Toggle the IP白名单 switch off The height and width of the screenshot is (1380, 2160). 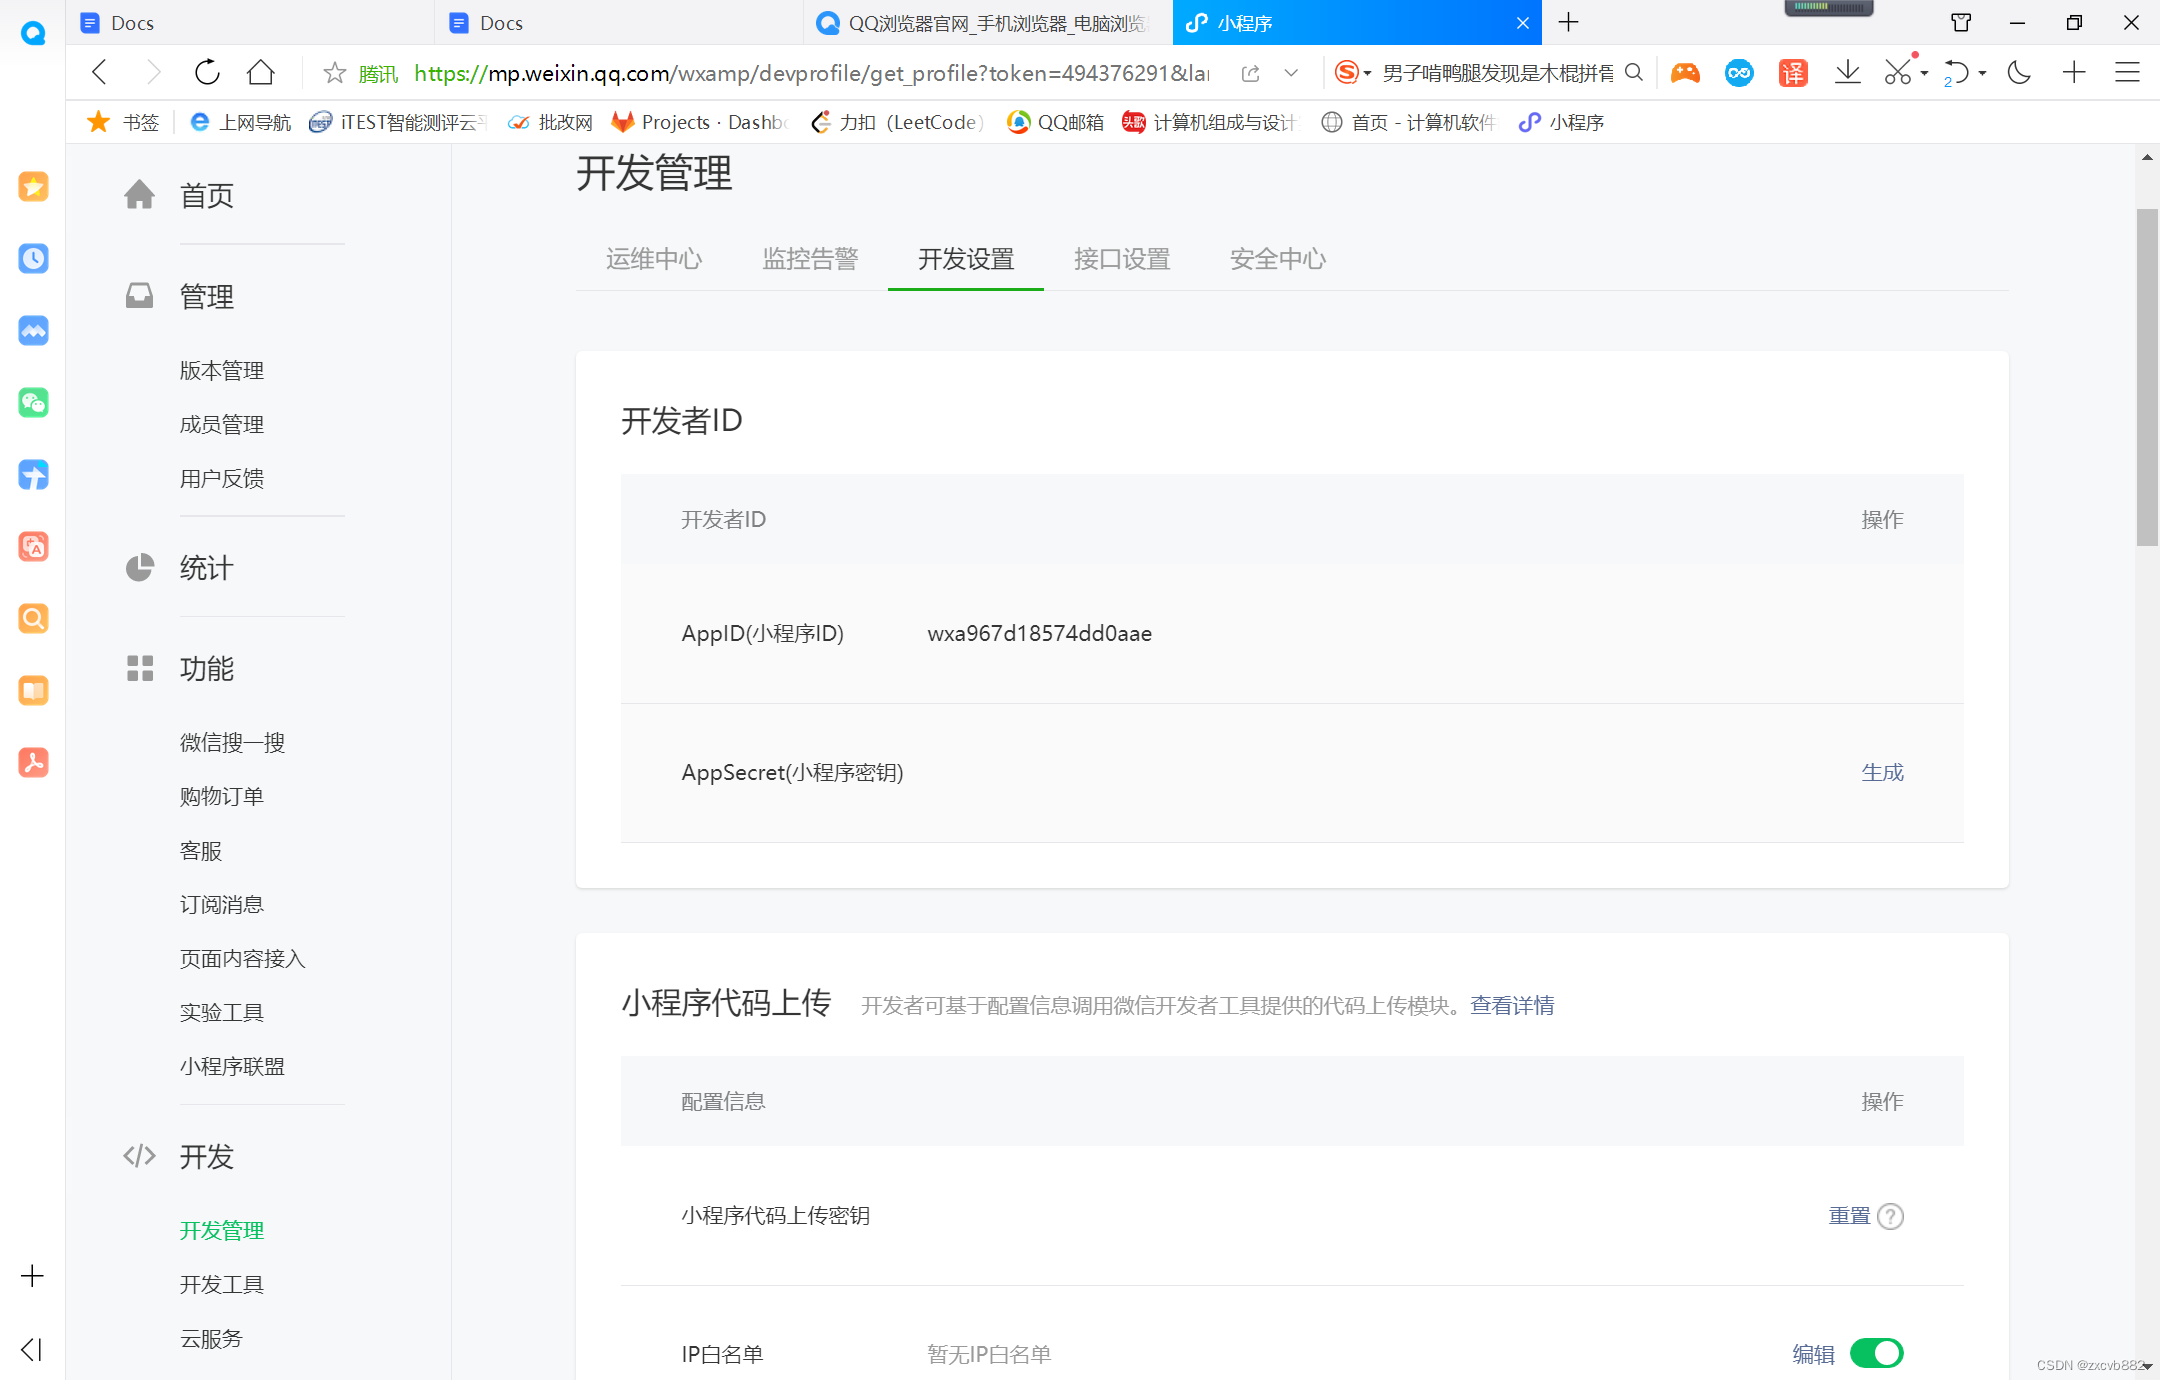point(1877,1353)
